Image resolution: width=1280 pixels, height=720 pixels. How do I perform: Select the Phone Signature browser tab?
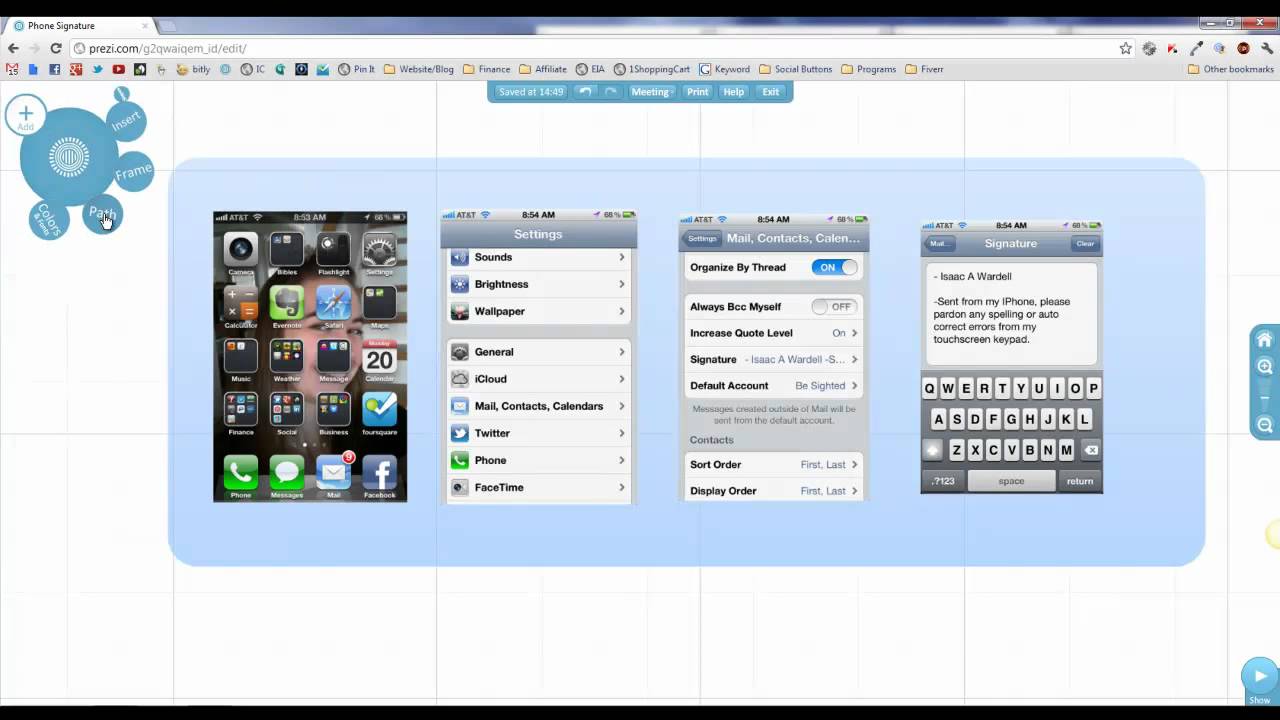(78, 25)
